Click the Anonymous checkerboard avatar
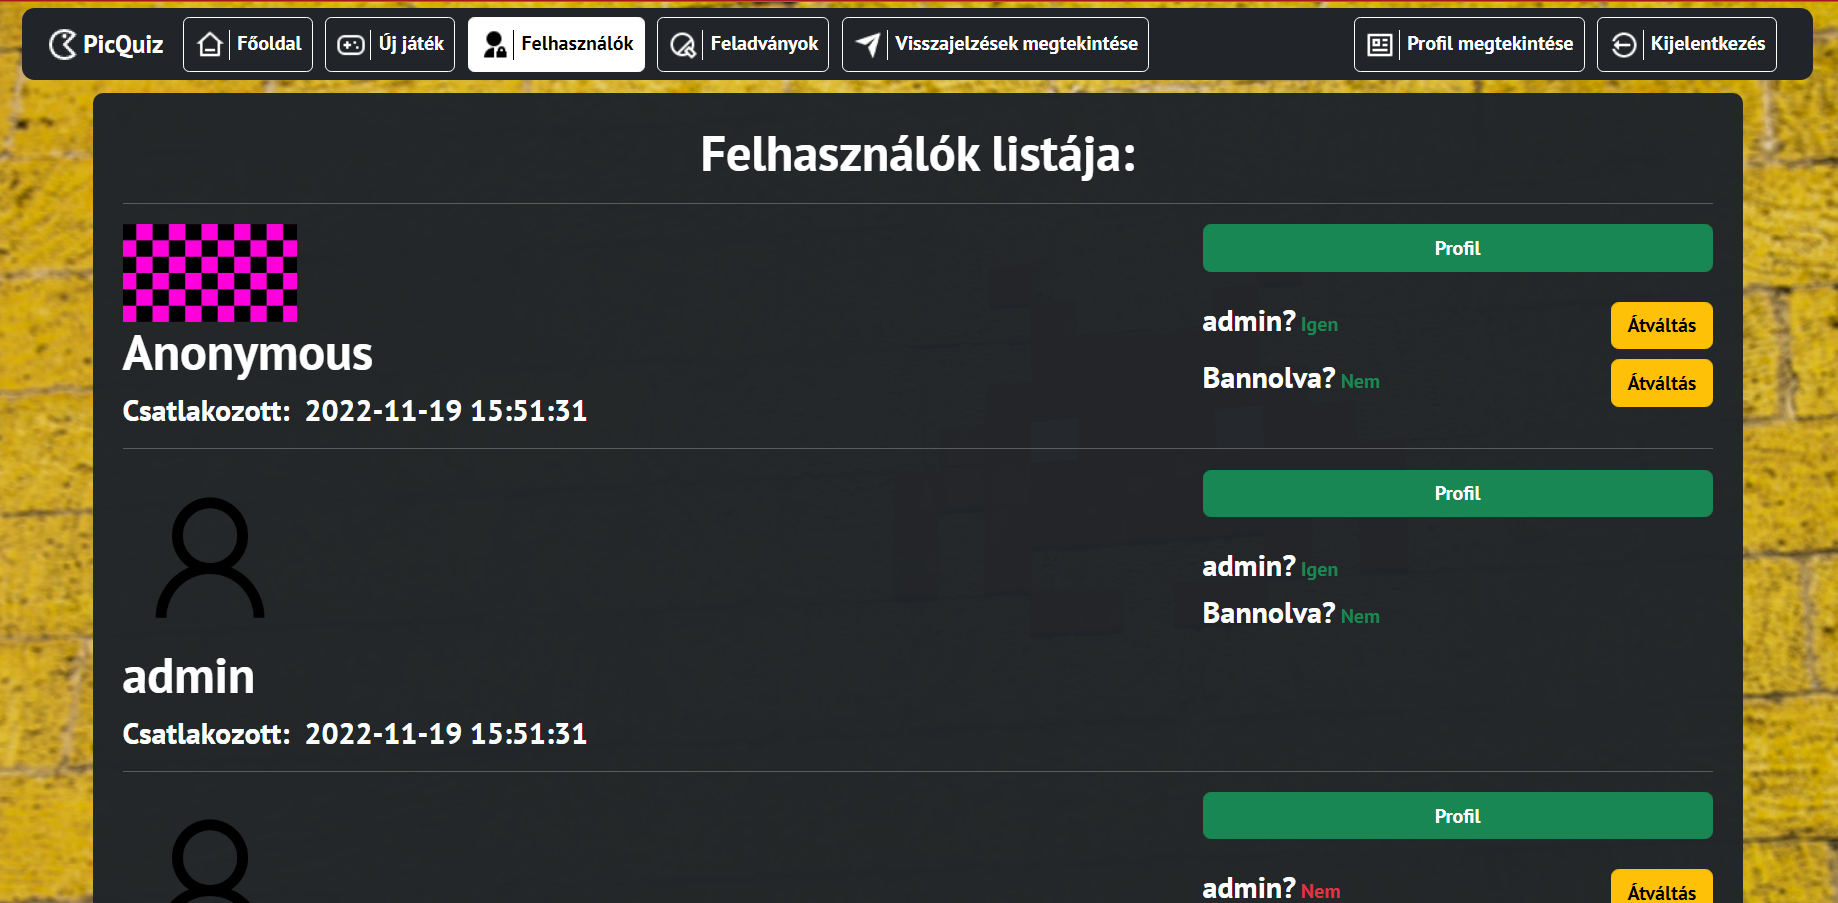 pyautogui.click(x=210, y=273)
